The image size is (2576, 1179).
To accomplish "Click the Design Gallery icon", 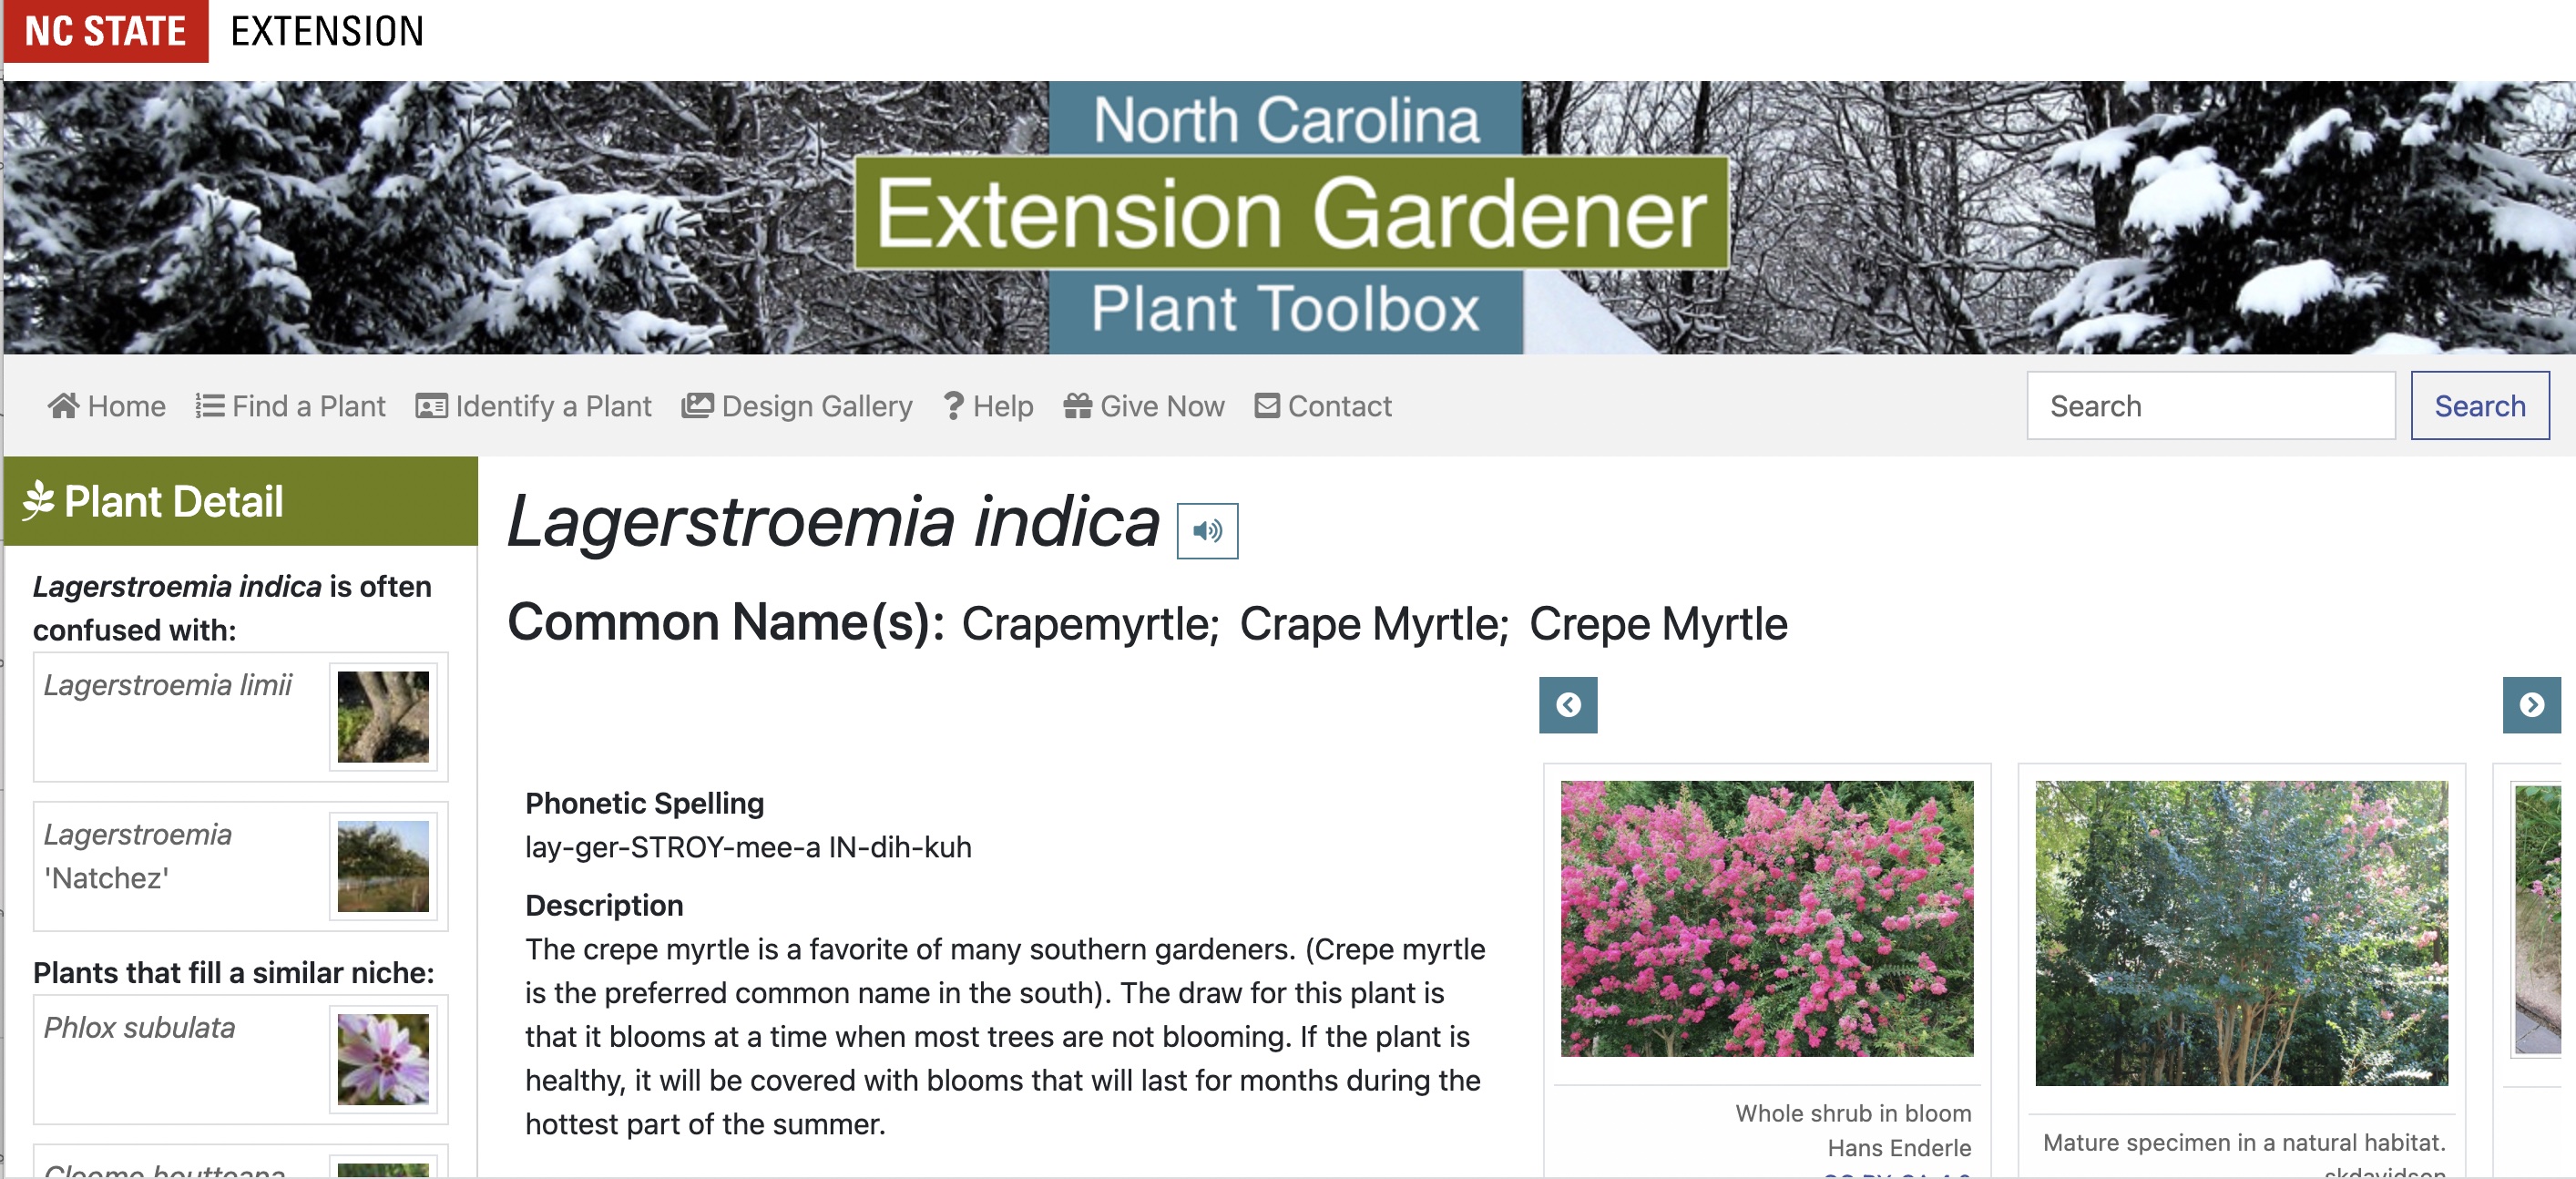I will click(701, 405).
